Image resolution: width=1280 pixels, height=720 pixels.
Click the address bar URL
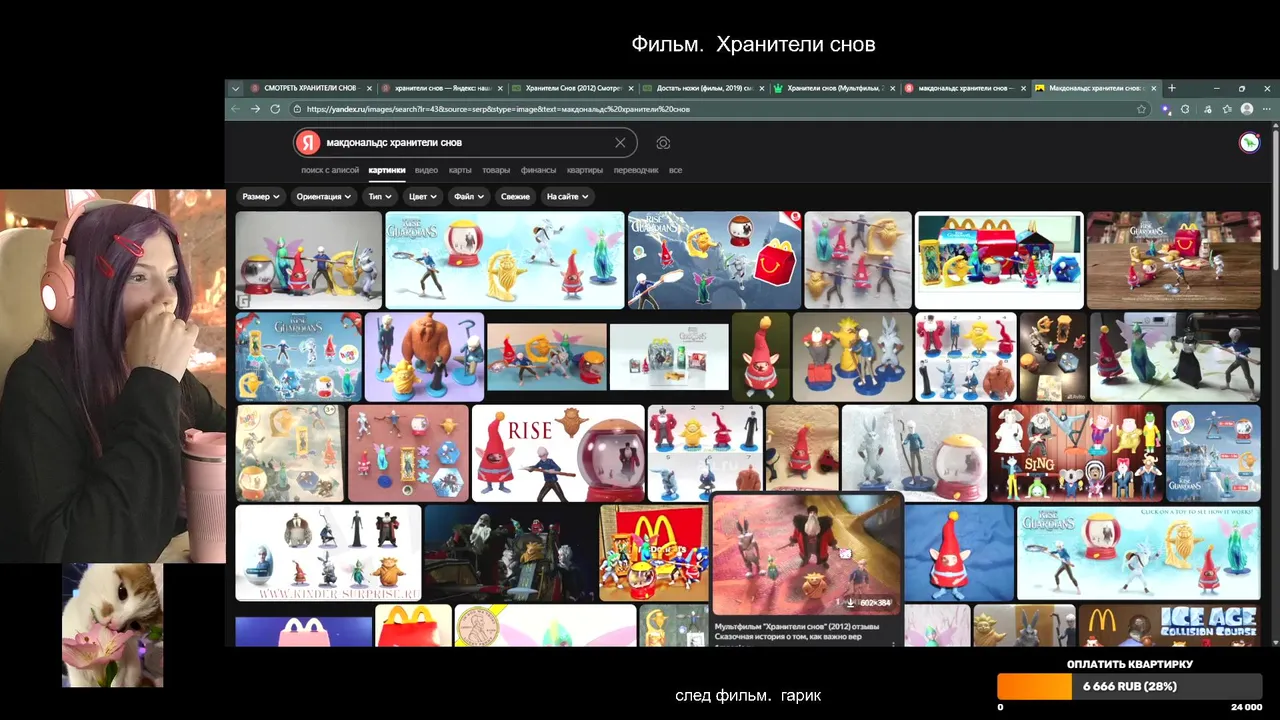pos(498,109)
